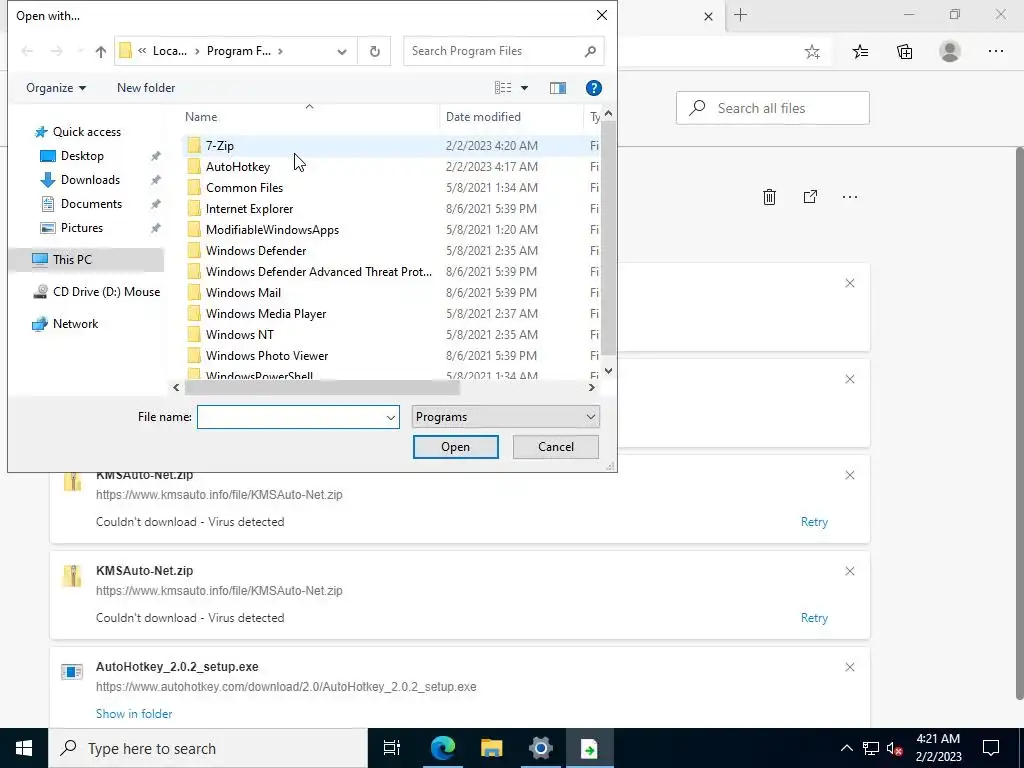Viewport: 1024px width, 768px height.
Task: Show AutoHotkey setup in folder
Action: (x=134, y=714)
